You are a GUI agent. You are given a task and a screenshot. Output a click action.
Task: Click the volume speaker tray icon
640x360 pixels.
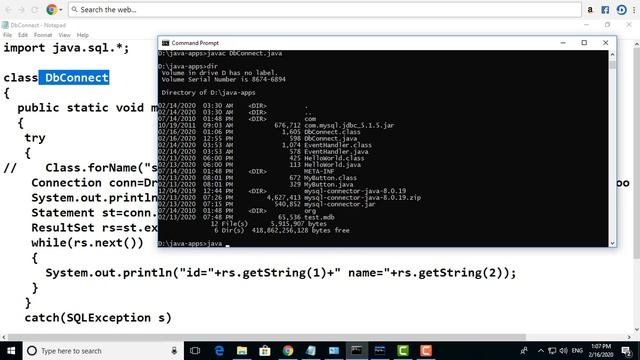coord(564,351)
